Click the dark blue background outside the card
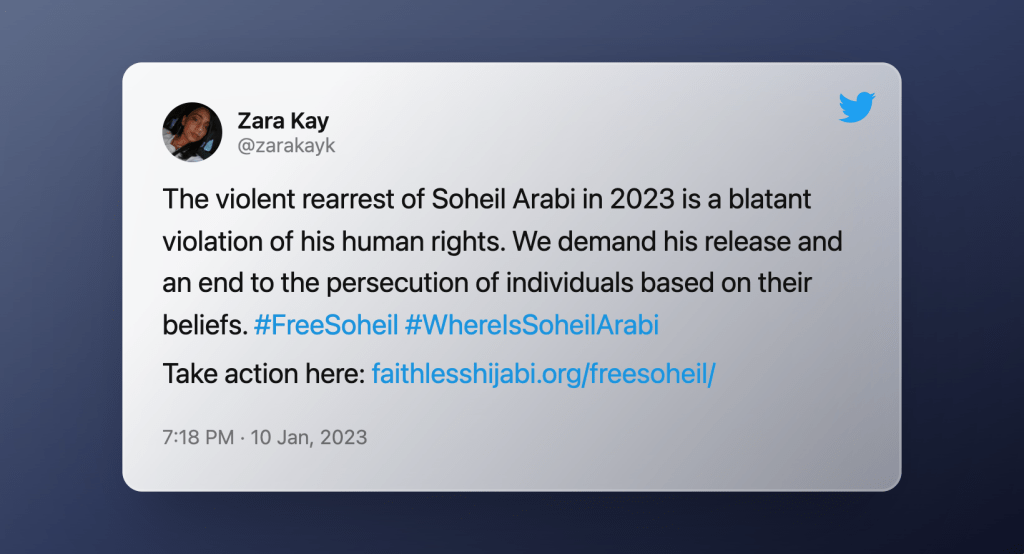The width and height of the screenshot is (1024, 554). [x=59, y=274]
